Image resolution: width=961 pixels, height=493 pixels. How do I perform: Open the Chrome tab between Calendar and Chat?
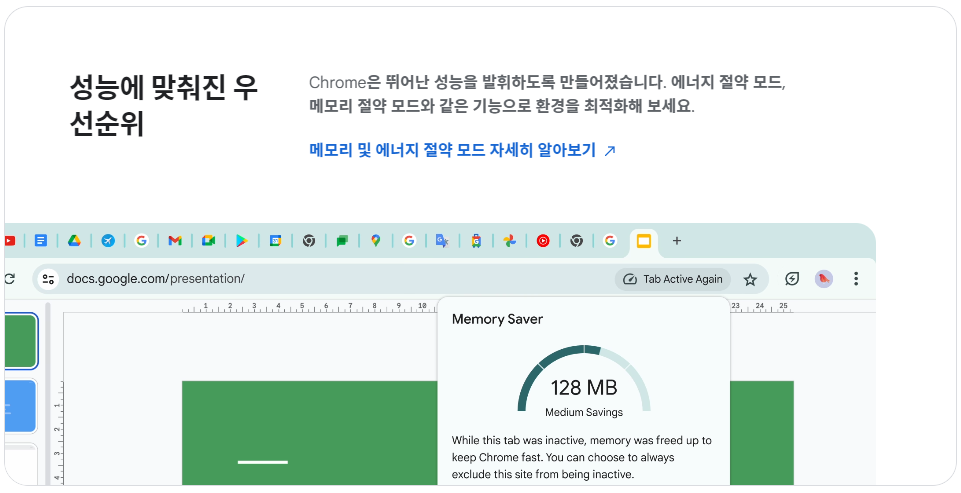pyautogui.click(x=309, y=241)
